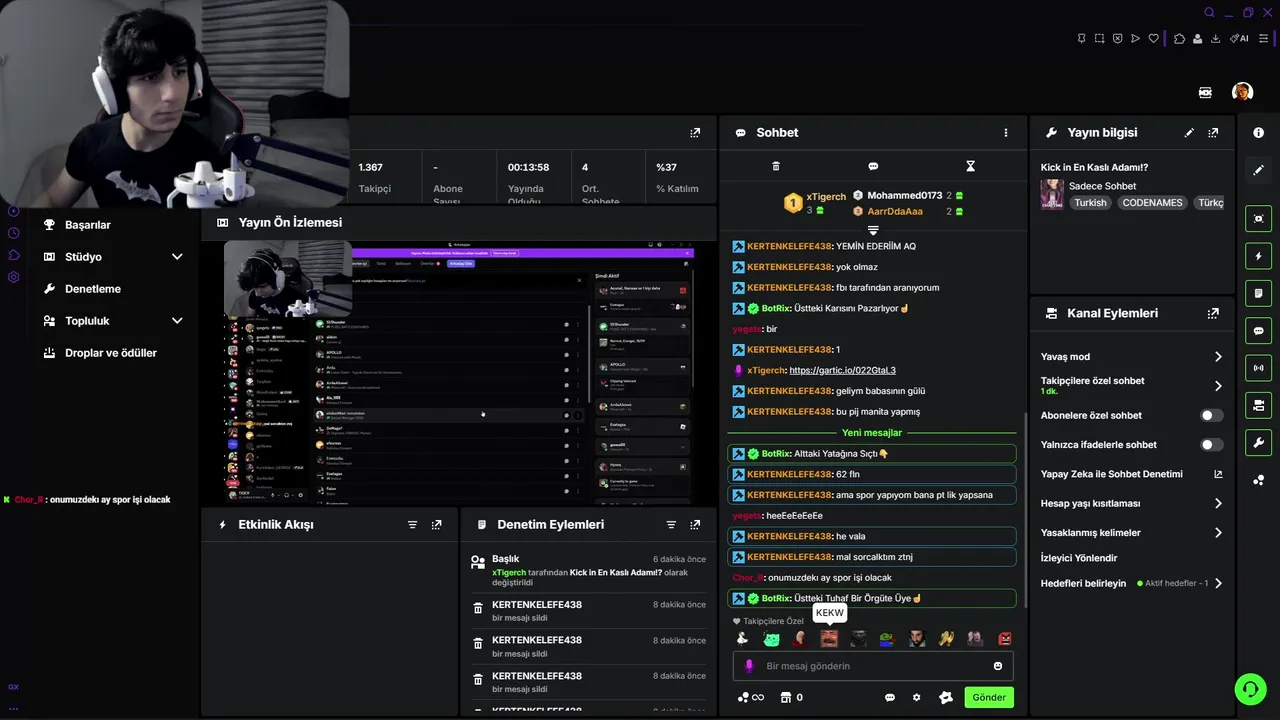The height and width of the screenshot is (720, 1280).
Task: Open the user profile avatar menu
Action: click(x=1242, y=92)
